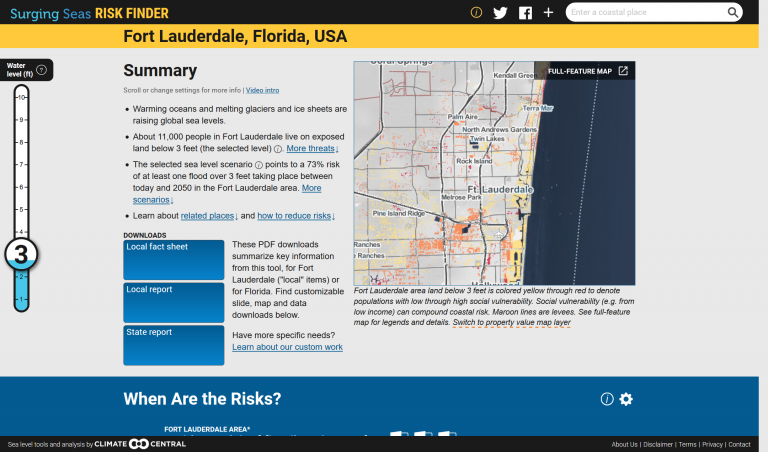Click the header info circle icon
Screen dimensions: 768x452
coord(476,13)
